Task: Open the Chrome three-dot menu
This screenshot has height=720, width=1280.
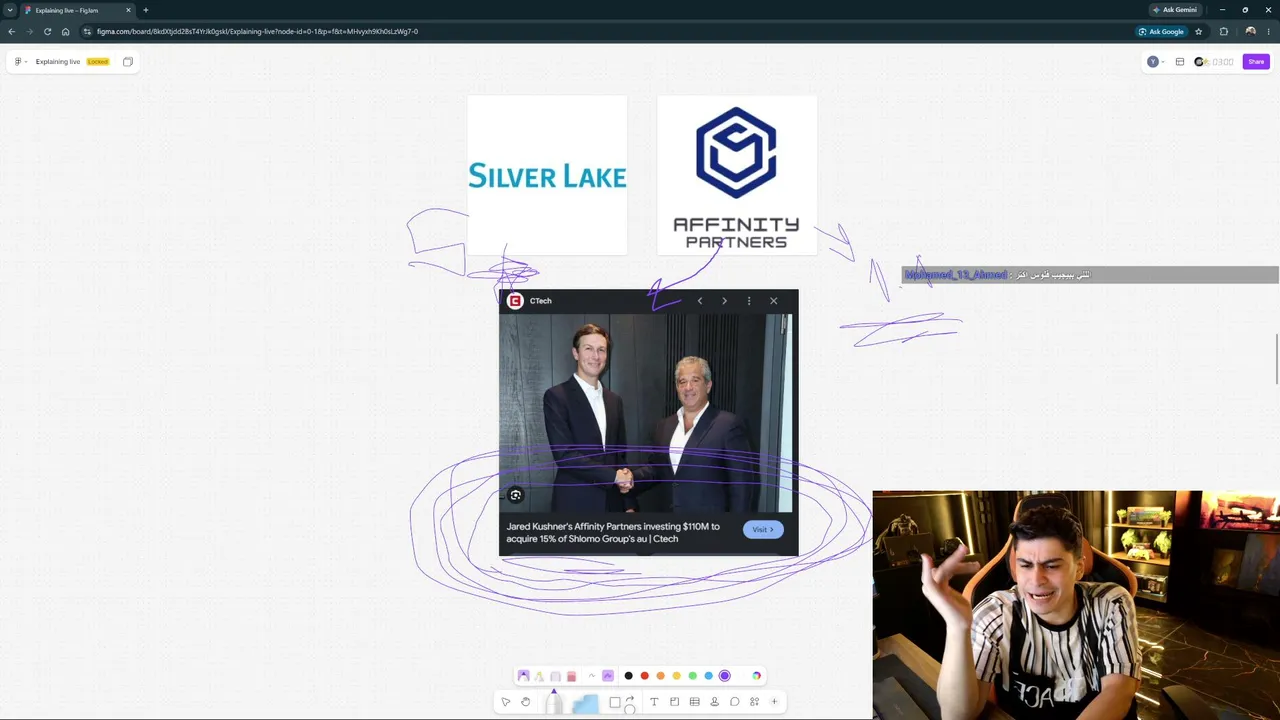Action: pos(1269,32)
